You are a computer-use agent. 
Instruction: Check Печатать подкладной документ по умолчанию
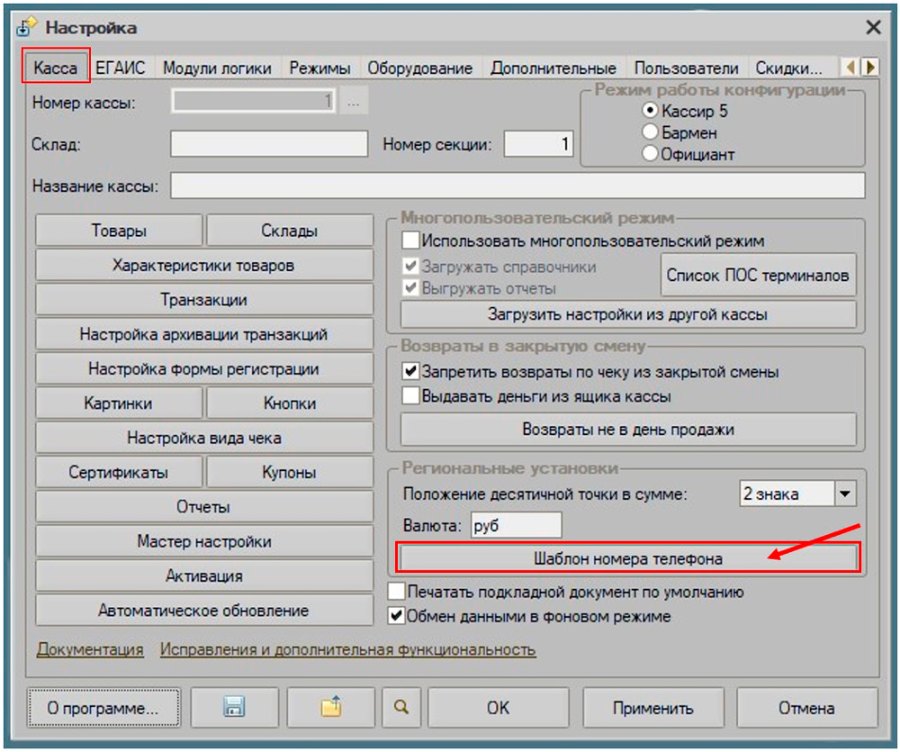point(396,591)
